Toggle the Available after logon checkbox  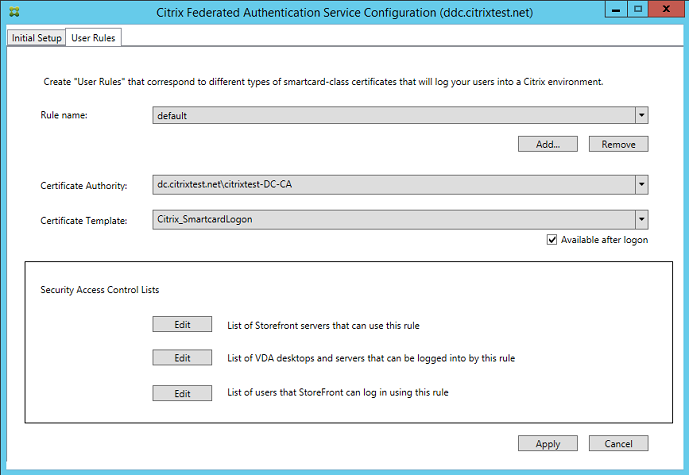552,240
